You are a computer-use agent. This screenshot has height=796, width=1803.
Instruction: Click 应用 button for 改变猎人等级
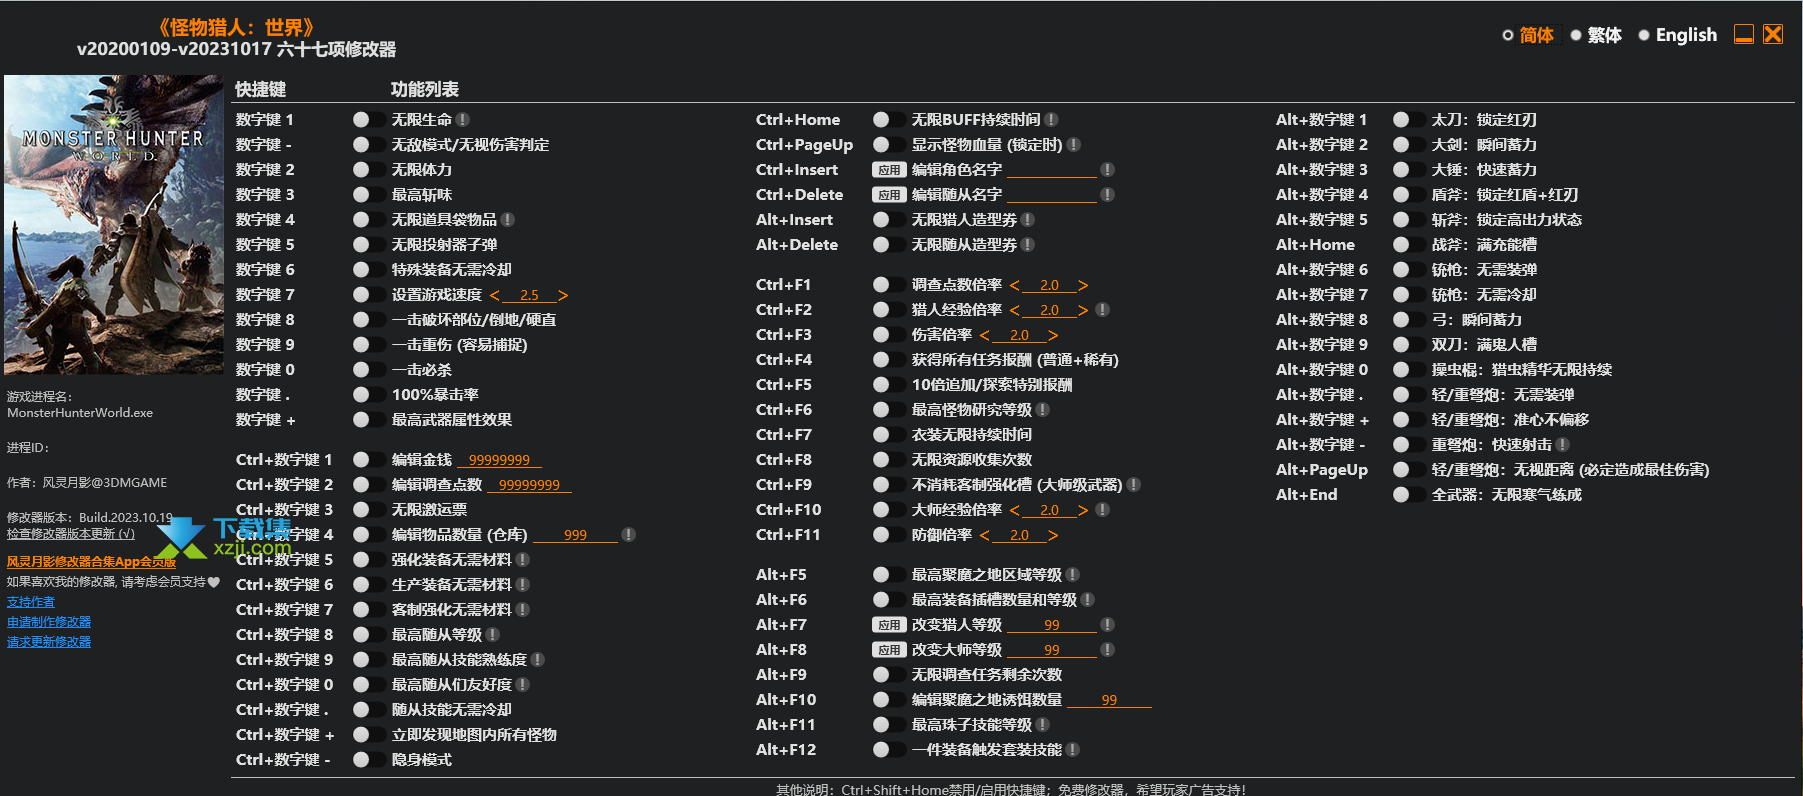click(889, 625)
